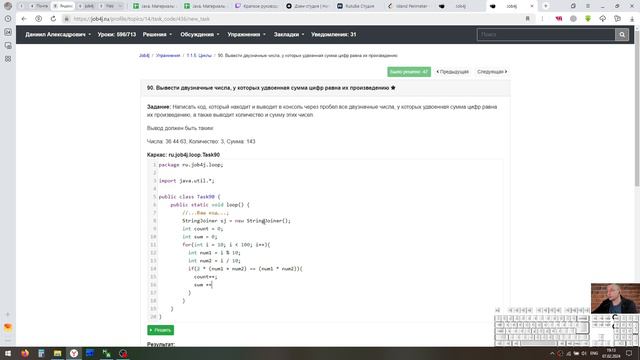Viewport: 640px width, 360px height.
Task: Expand the Даниил Александрович user dropdown
Action: [x=58, y=35]
